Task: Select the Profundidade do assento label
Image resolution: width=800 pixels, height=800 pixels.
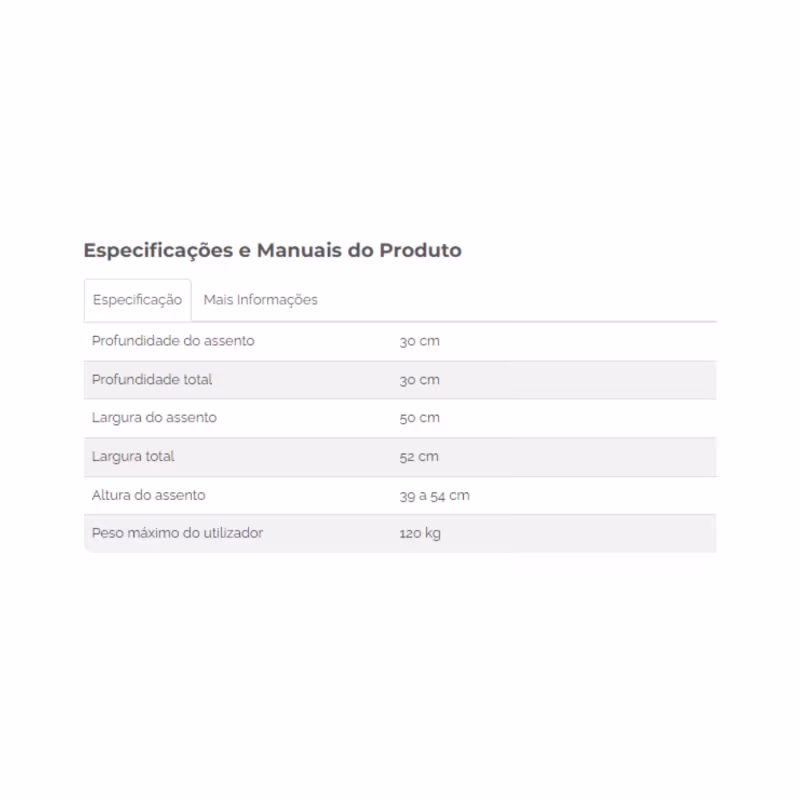Action: point(173,341)
